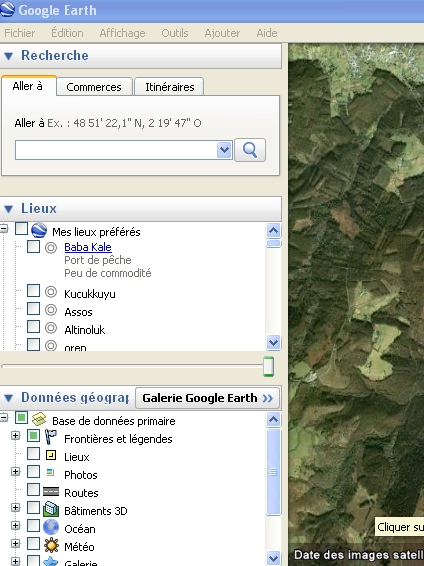Click the placemark icon next to Baba Kale
424x566 pixels.
coord(51,248)
